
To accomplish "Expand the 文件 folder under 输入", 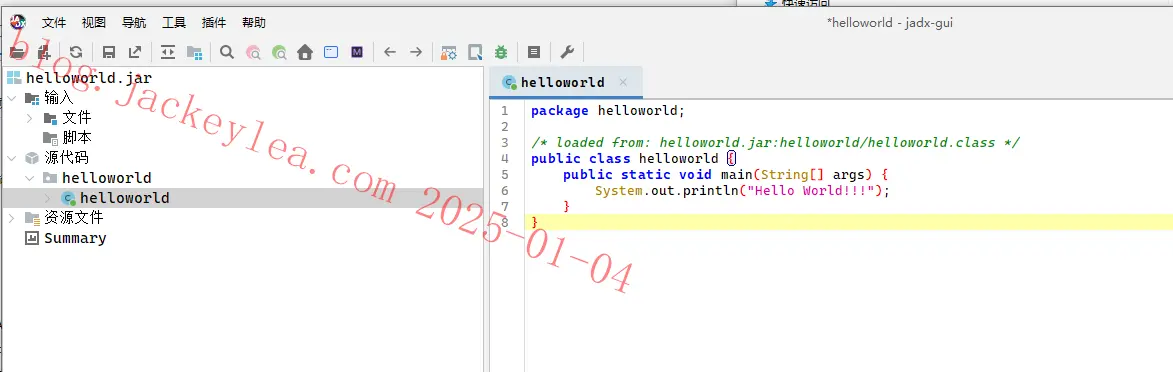I will tap(30, 118).
